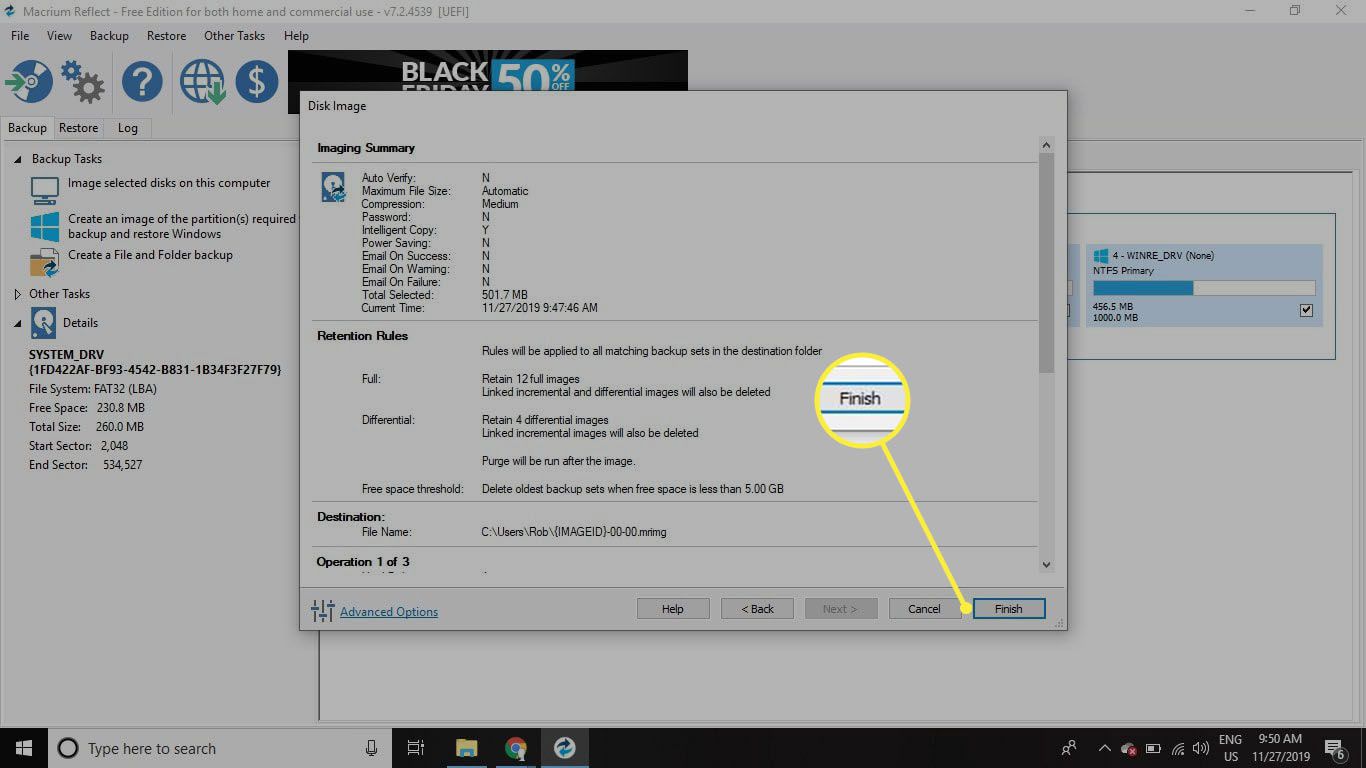Screen dimensions: 1366x768
Task: Click the globe download update icon
Action: point(202,82)
